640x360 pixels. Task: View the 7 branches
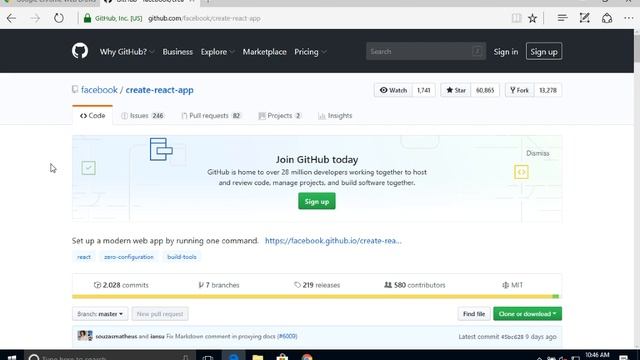coord(219,285)
